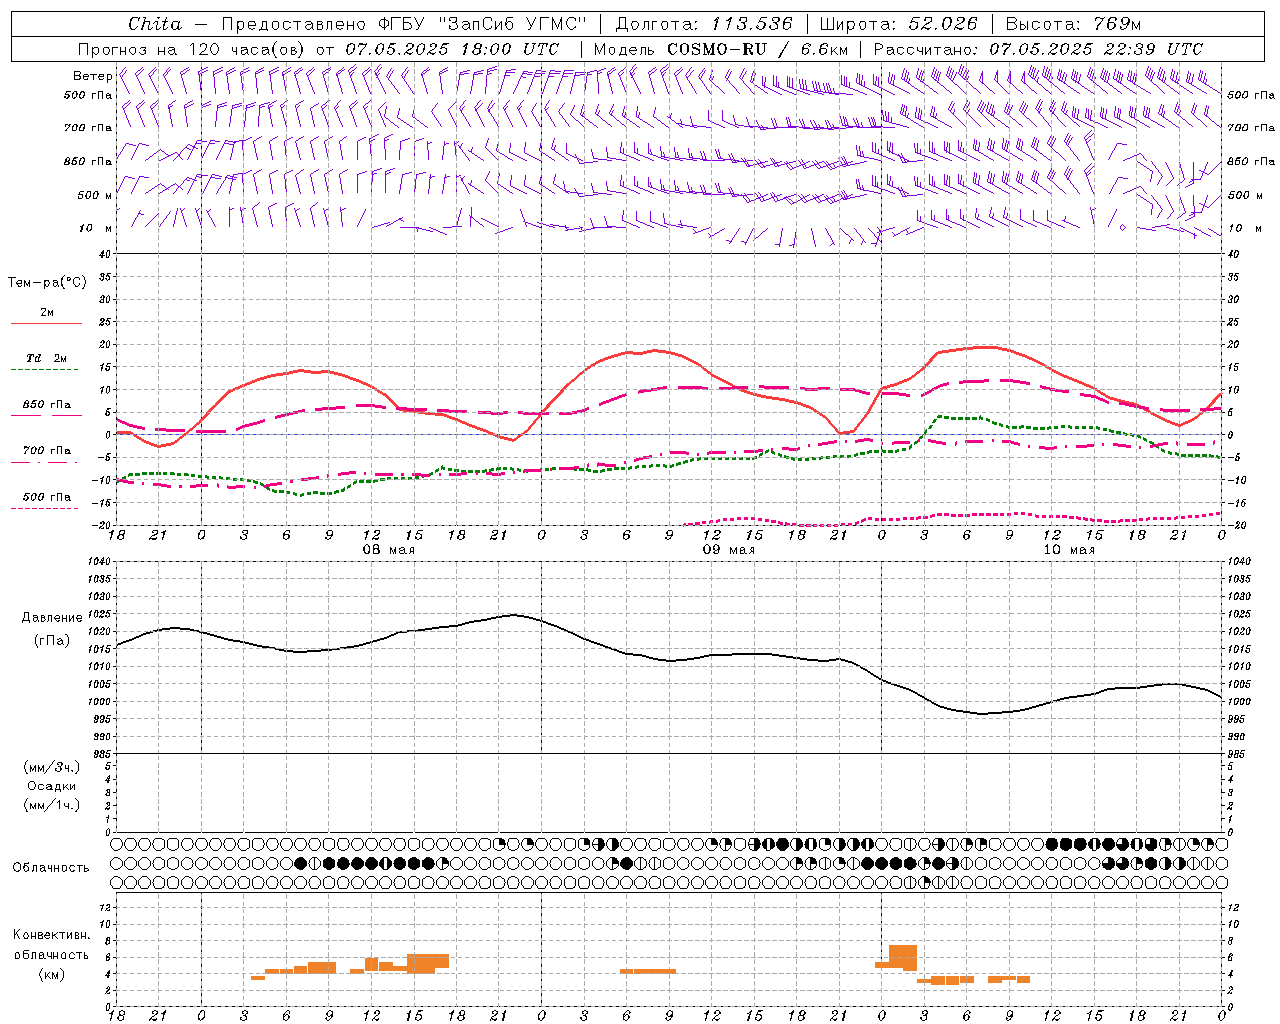Click the computed time 07.05.2025 22:39 UTC
1280x1024 pixels.
coord(1096,49)
